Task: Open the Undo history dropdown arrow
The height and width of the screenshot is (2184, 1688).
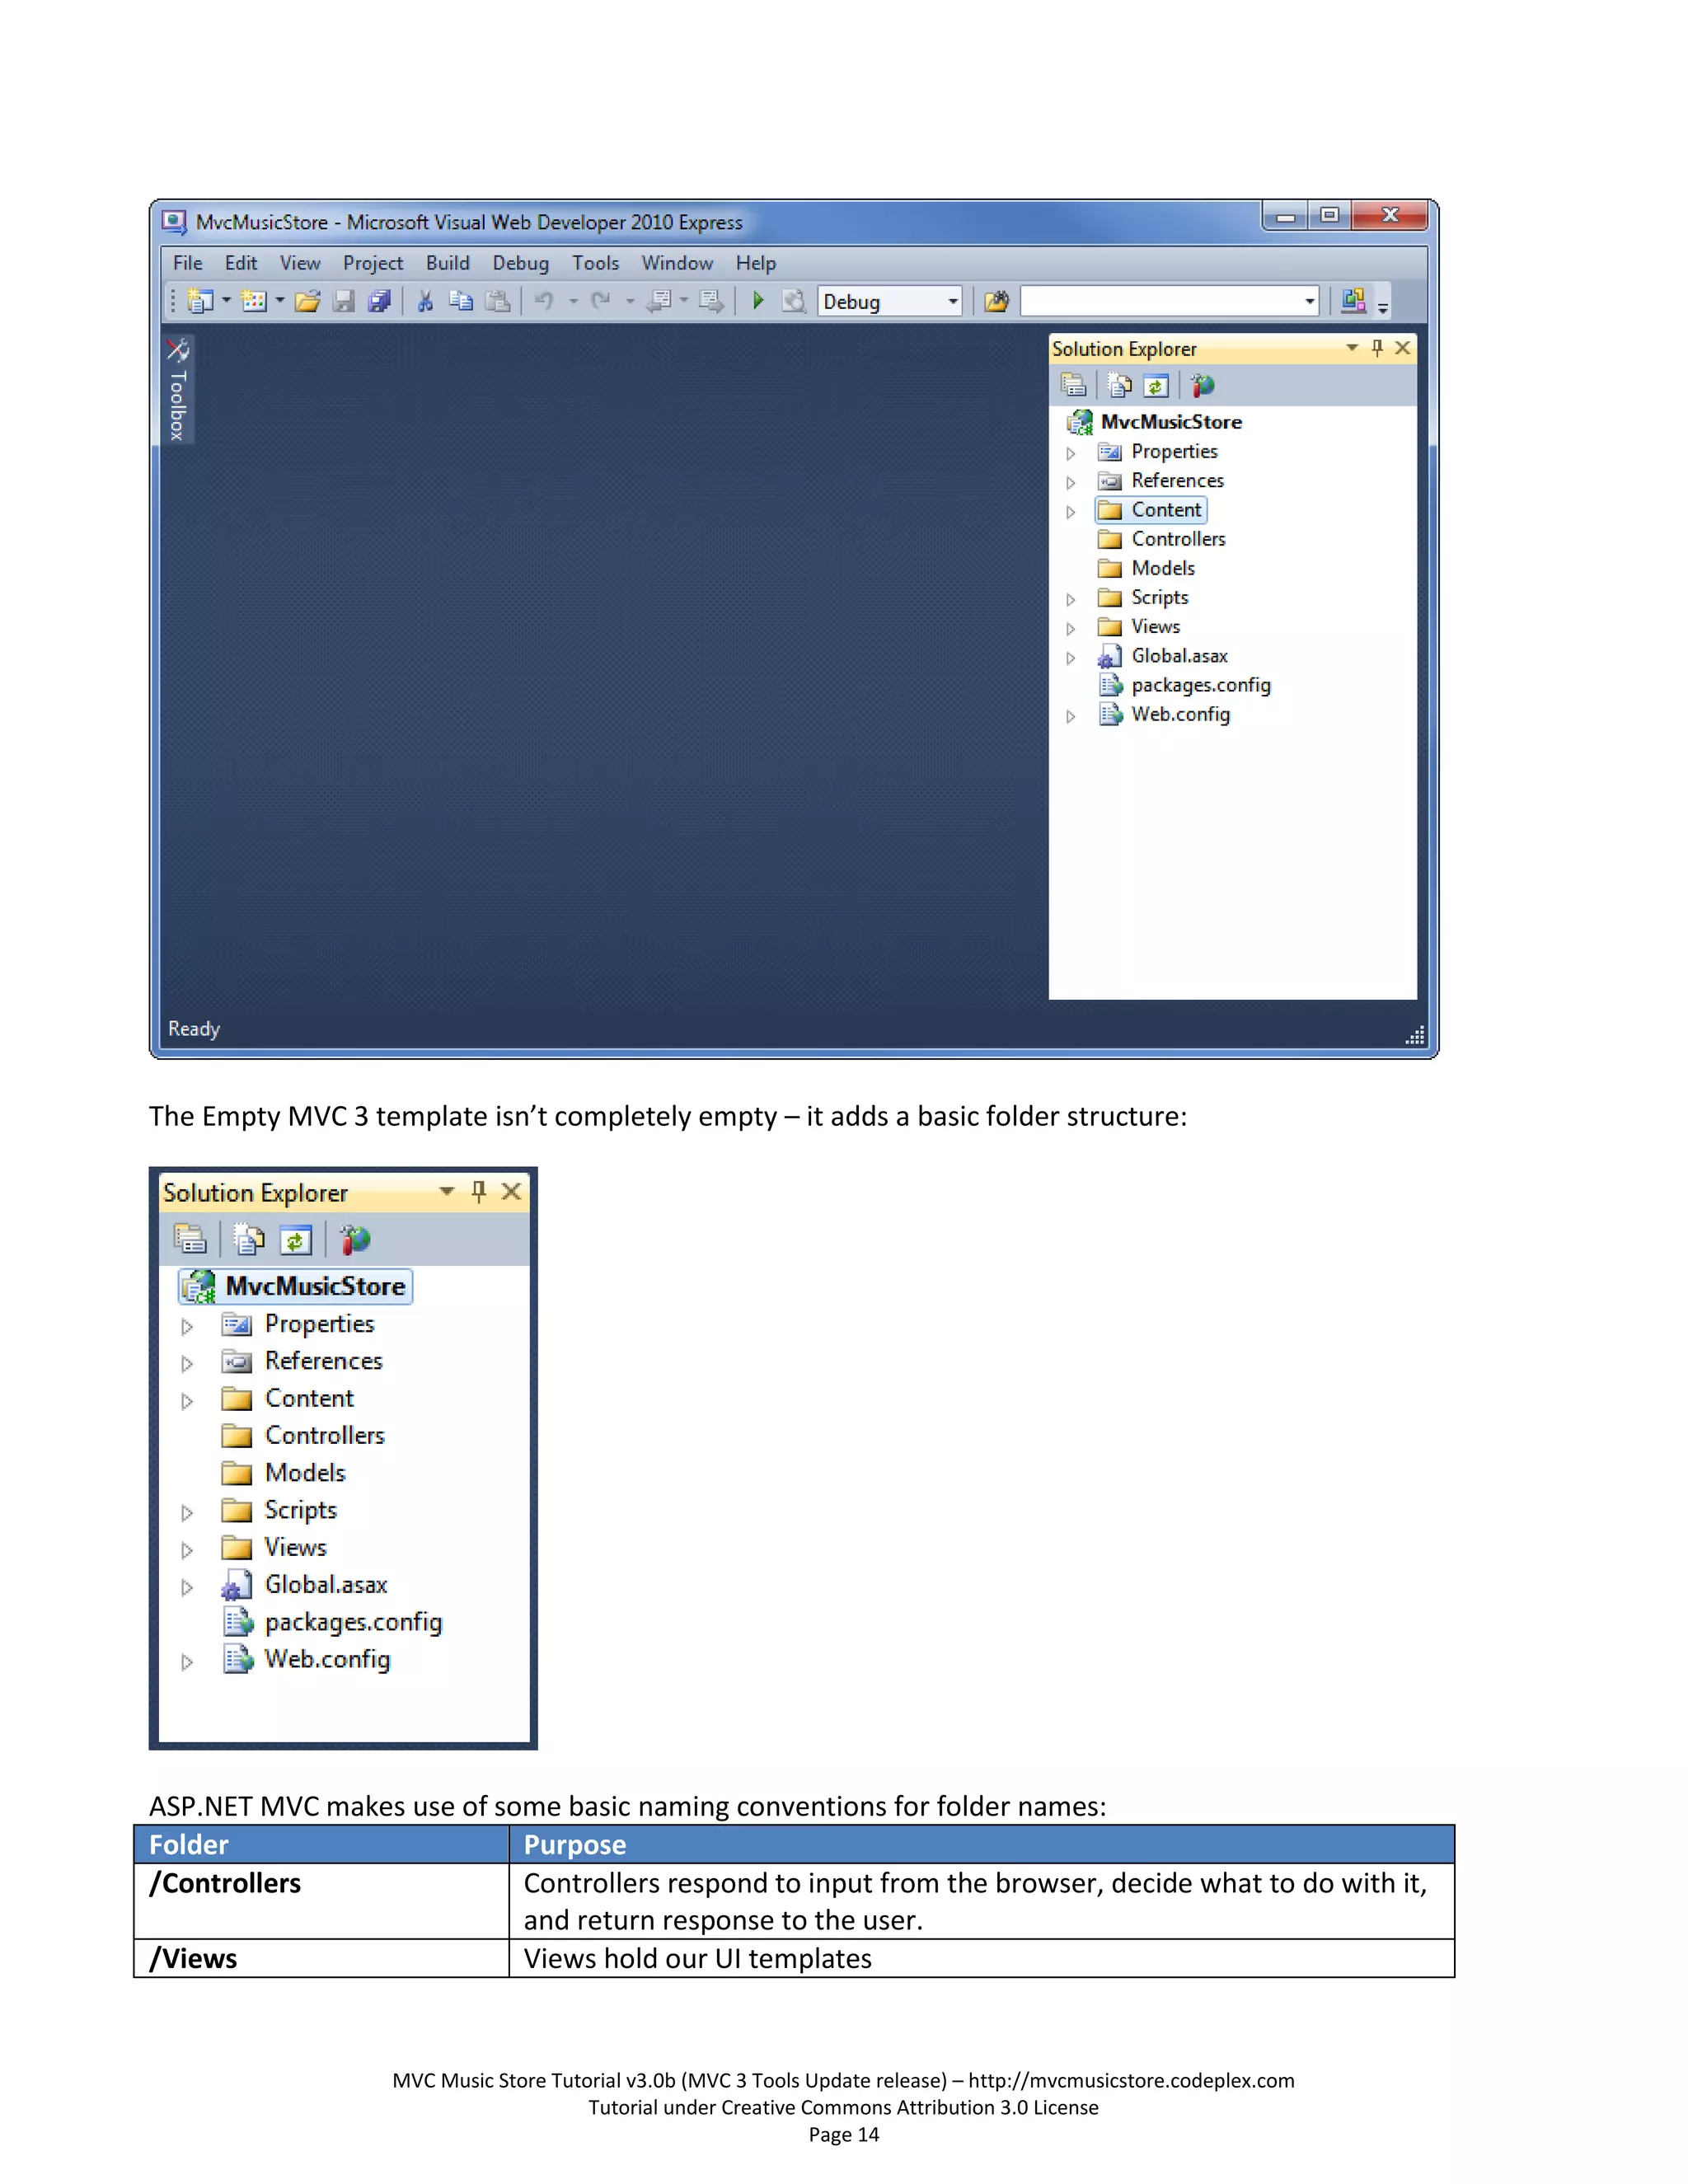Action: coord(573,301)
